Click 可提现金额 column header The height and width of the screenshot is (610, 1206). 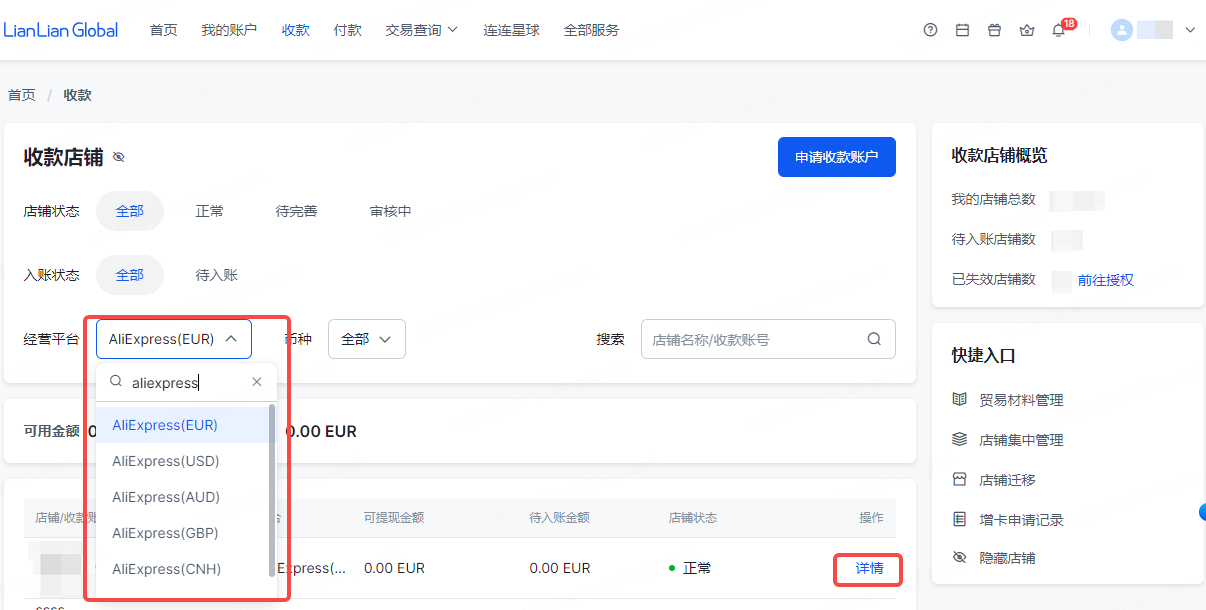click(x=394, y=517)
